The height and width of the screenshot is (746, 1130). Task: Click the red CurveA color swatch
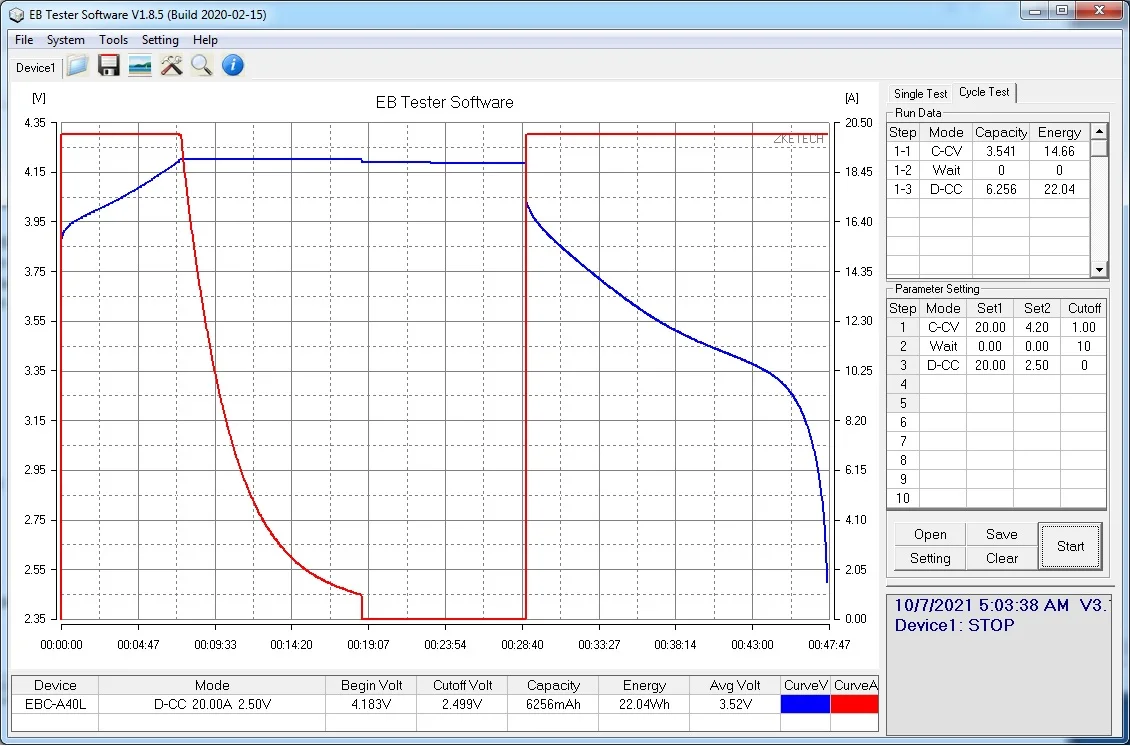(855, 704)
